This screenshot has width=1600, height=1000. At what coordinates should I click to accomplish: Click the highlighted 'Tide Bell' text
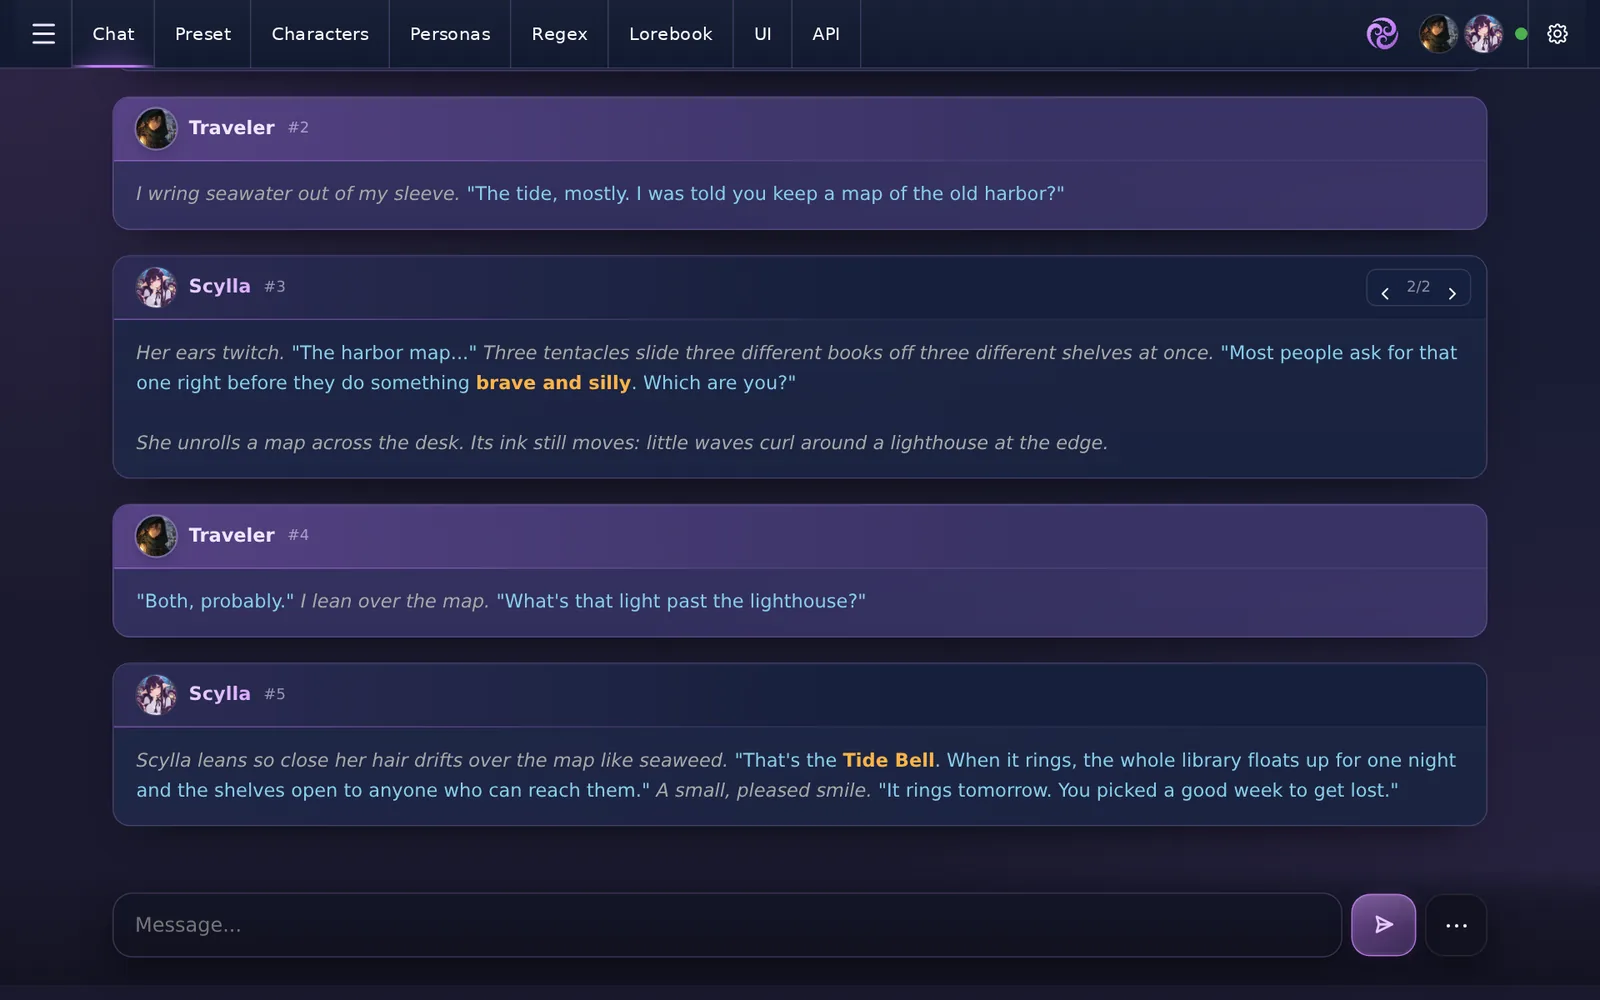coord(889,760)
